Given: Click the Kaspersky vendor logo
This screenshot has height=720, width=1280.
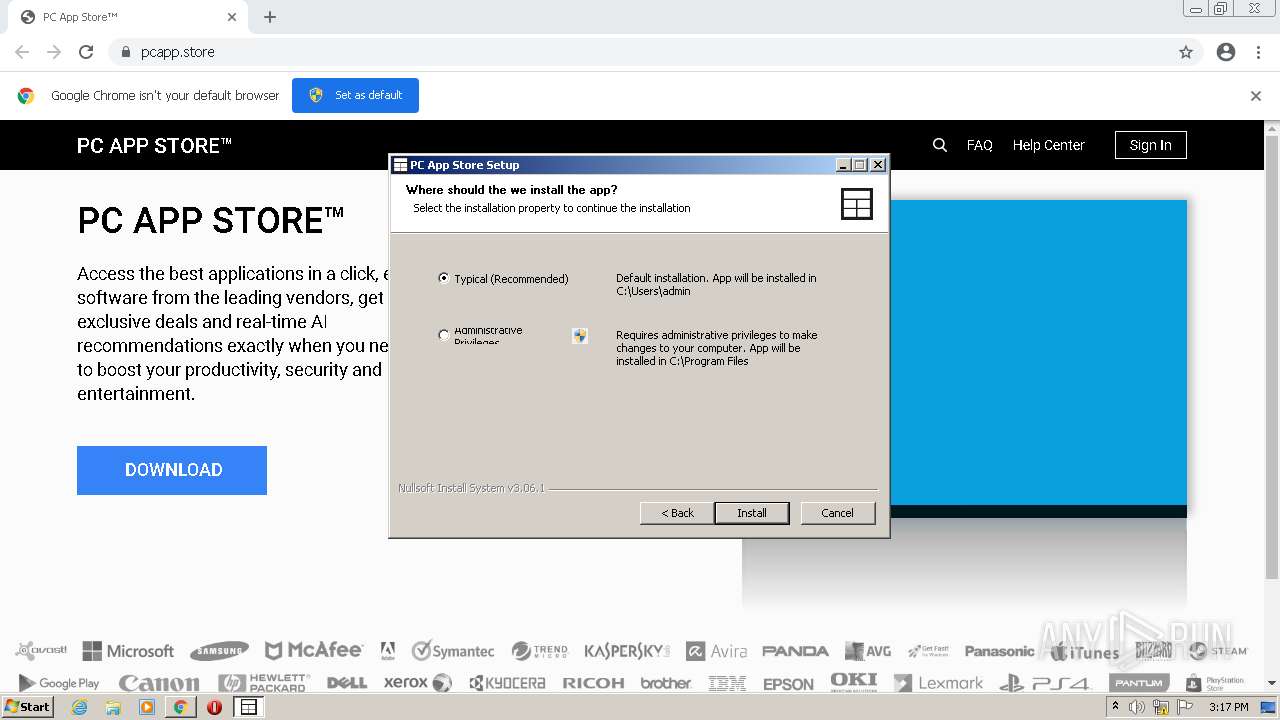Looking at the screenshot, I should pyautogui.click(x=627, y=651).
